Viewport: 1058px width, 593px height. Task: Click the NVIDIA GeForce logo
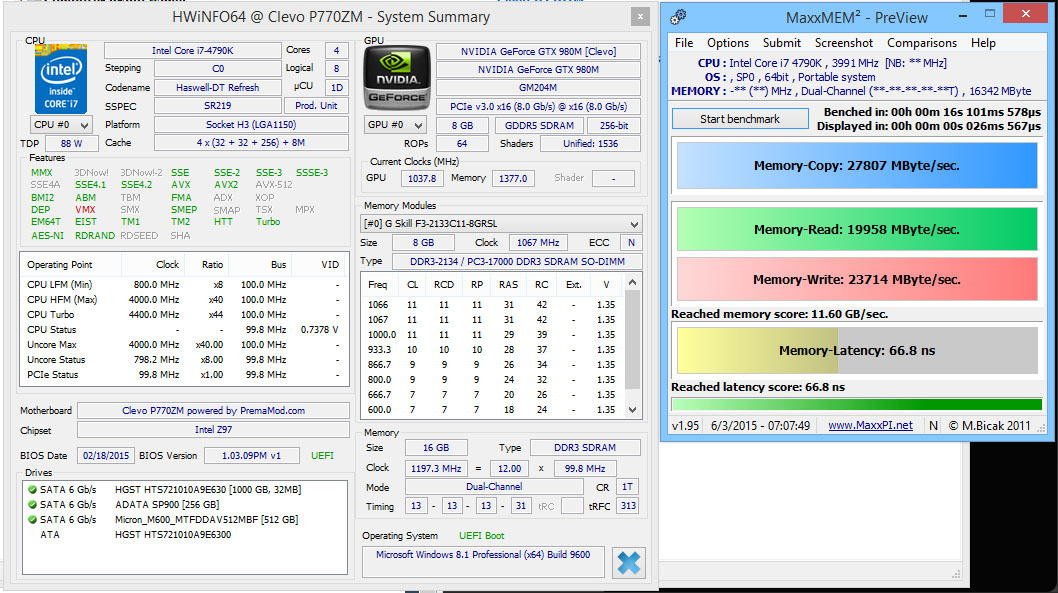[397, 78]
